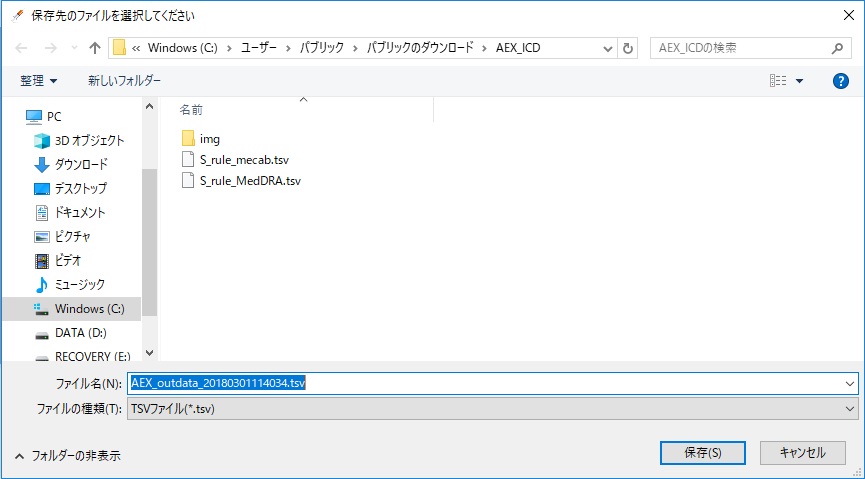Select the img folder
The width and height of the screenshot is (865, 479).
coord(210,139)
